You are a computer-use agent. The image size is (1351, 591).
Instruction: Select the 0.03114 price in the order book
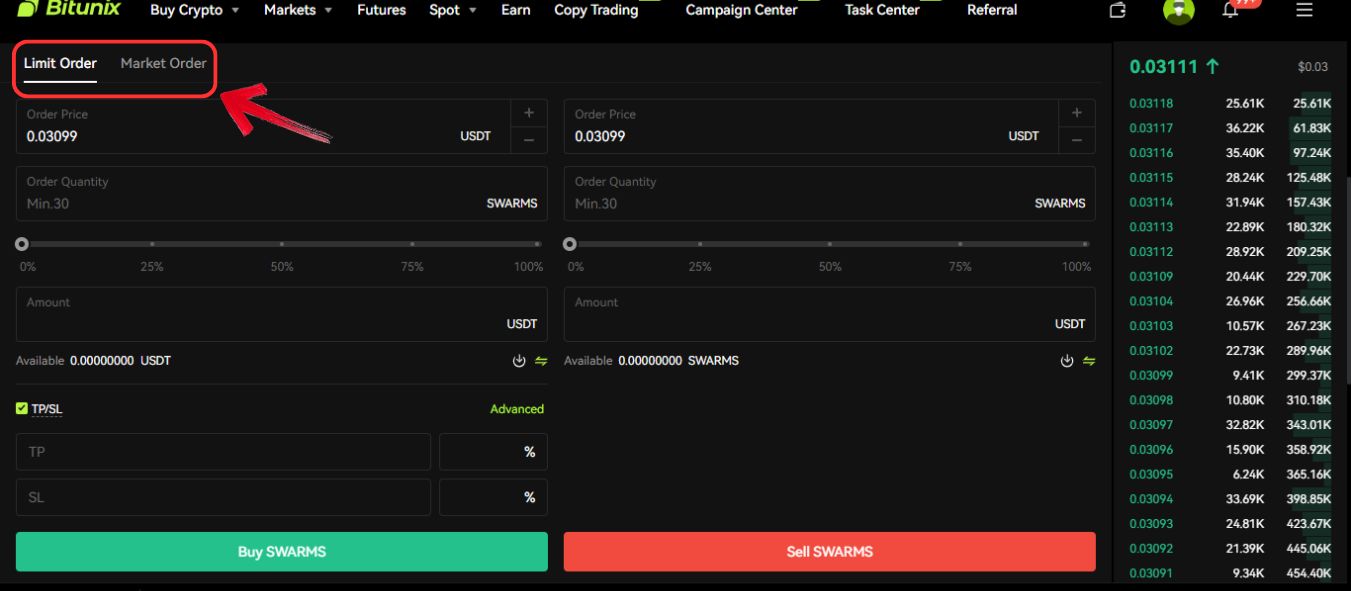point(1151,202)
